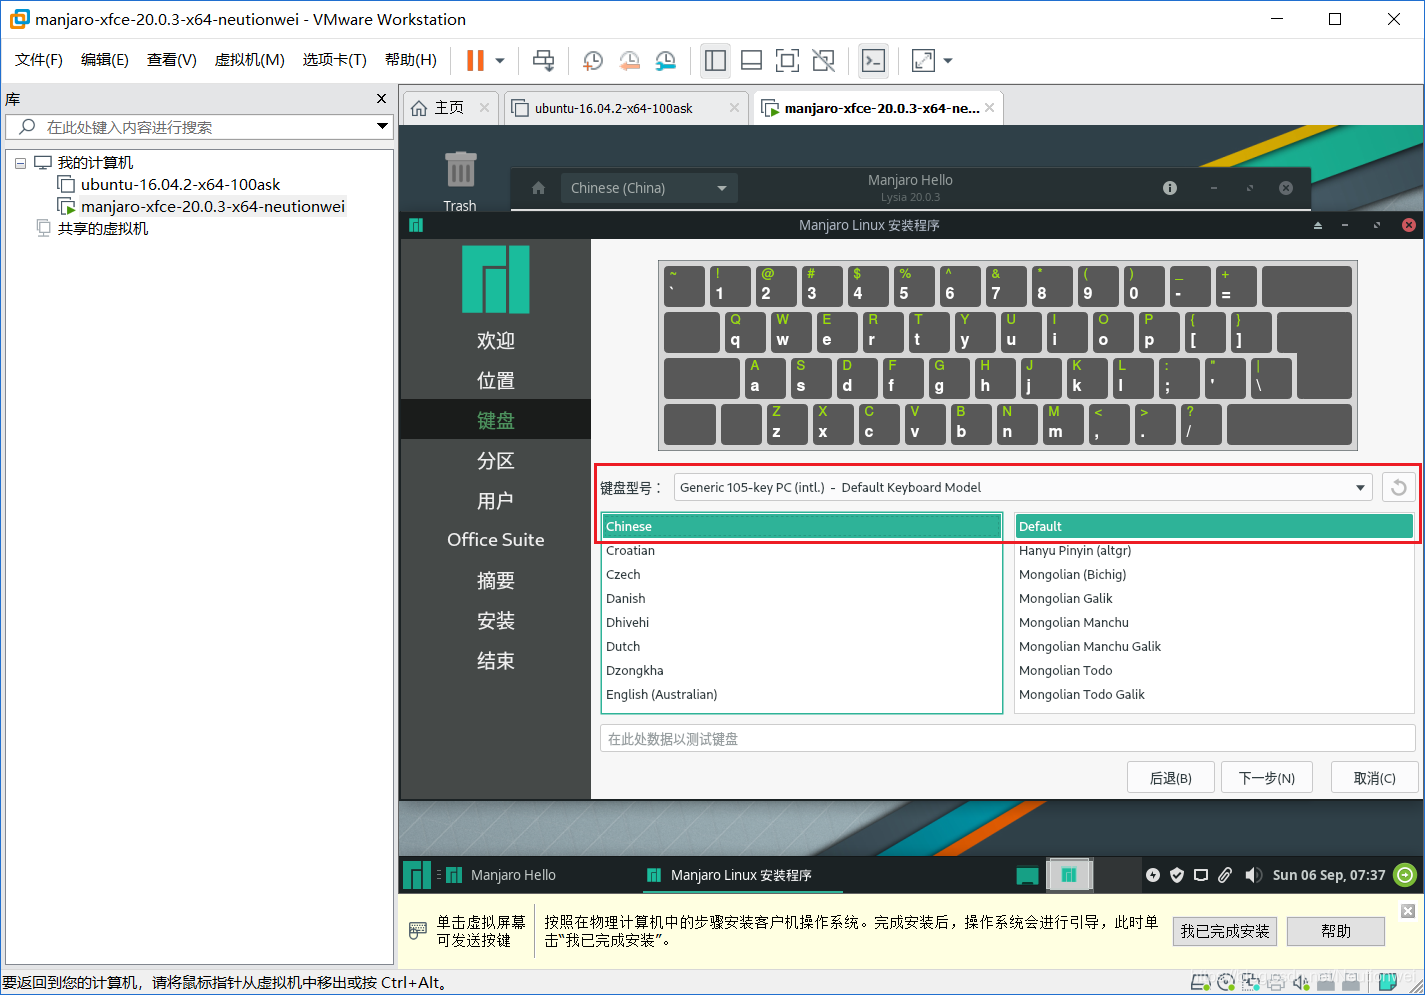Open the power options dropdown beside pause

tap(500, 61)
